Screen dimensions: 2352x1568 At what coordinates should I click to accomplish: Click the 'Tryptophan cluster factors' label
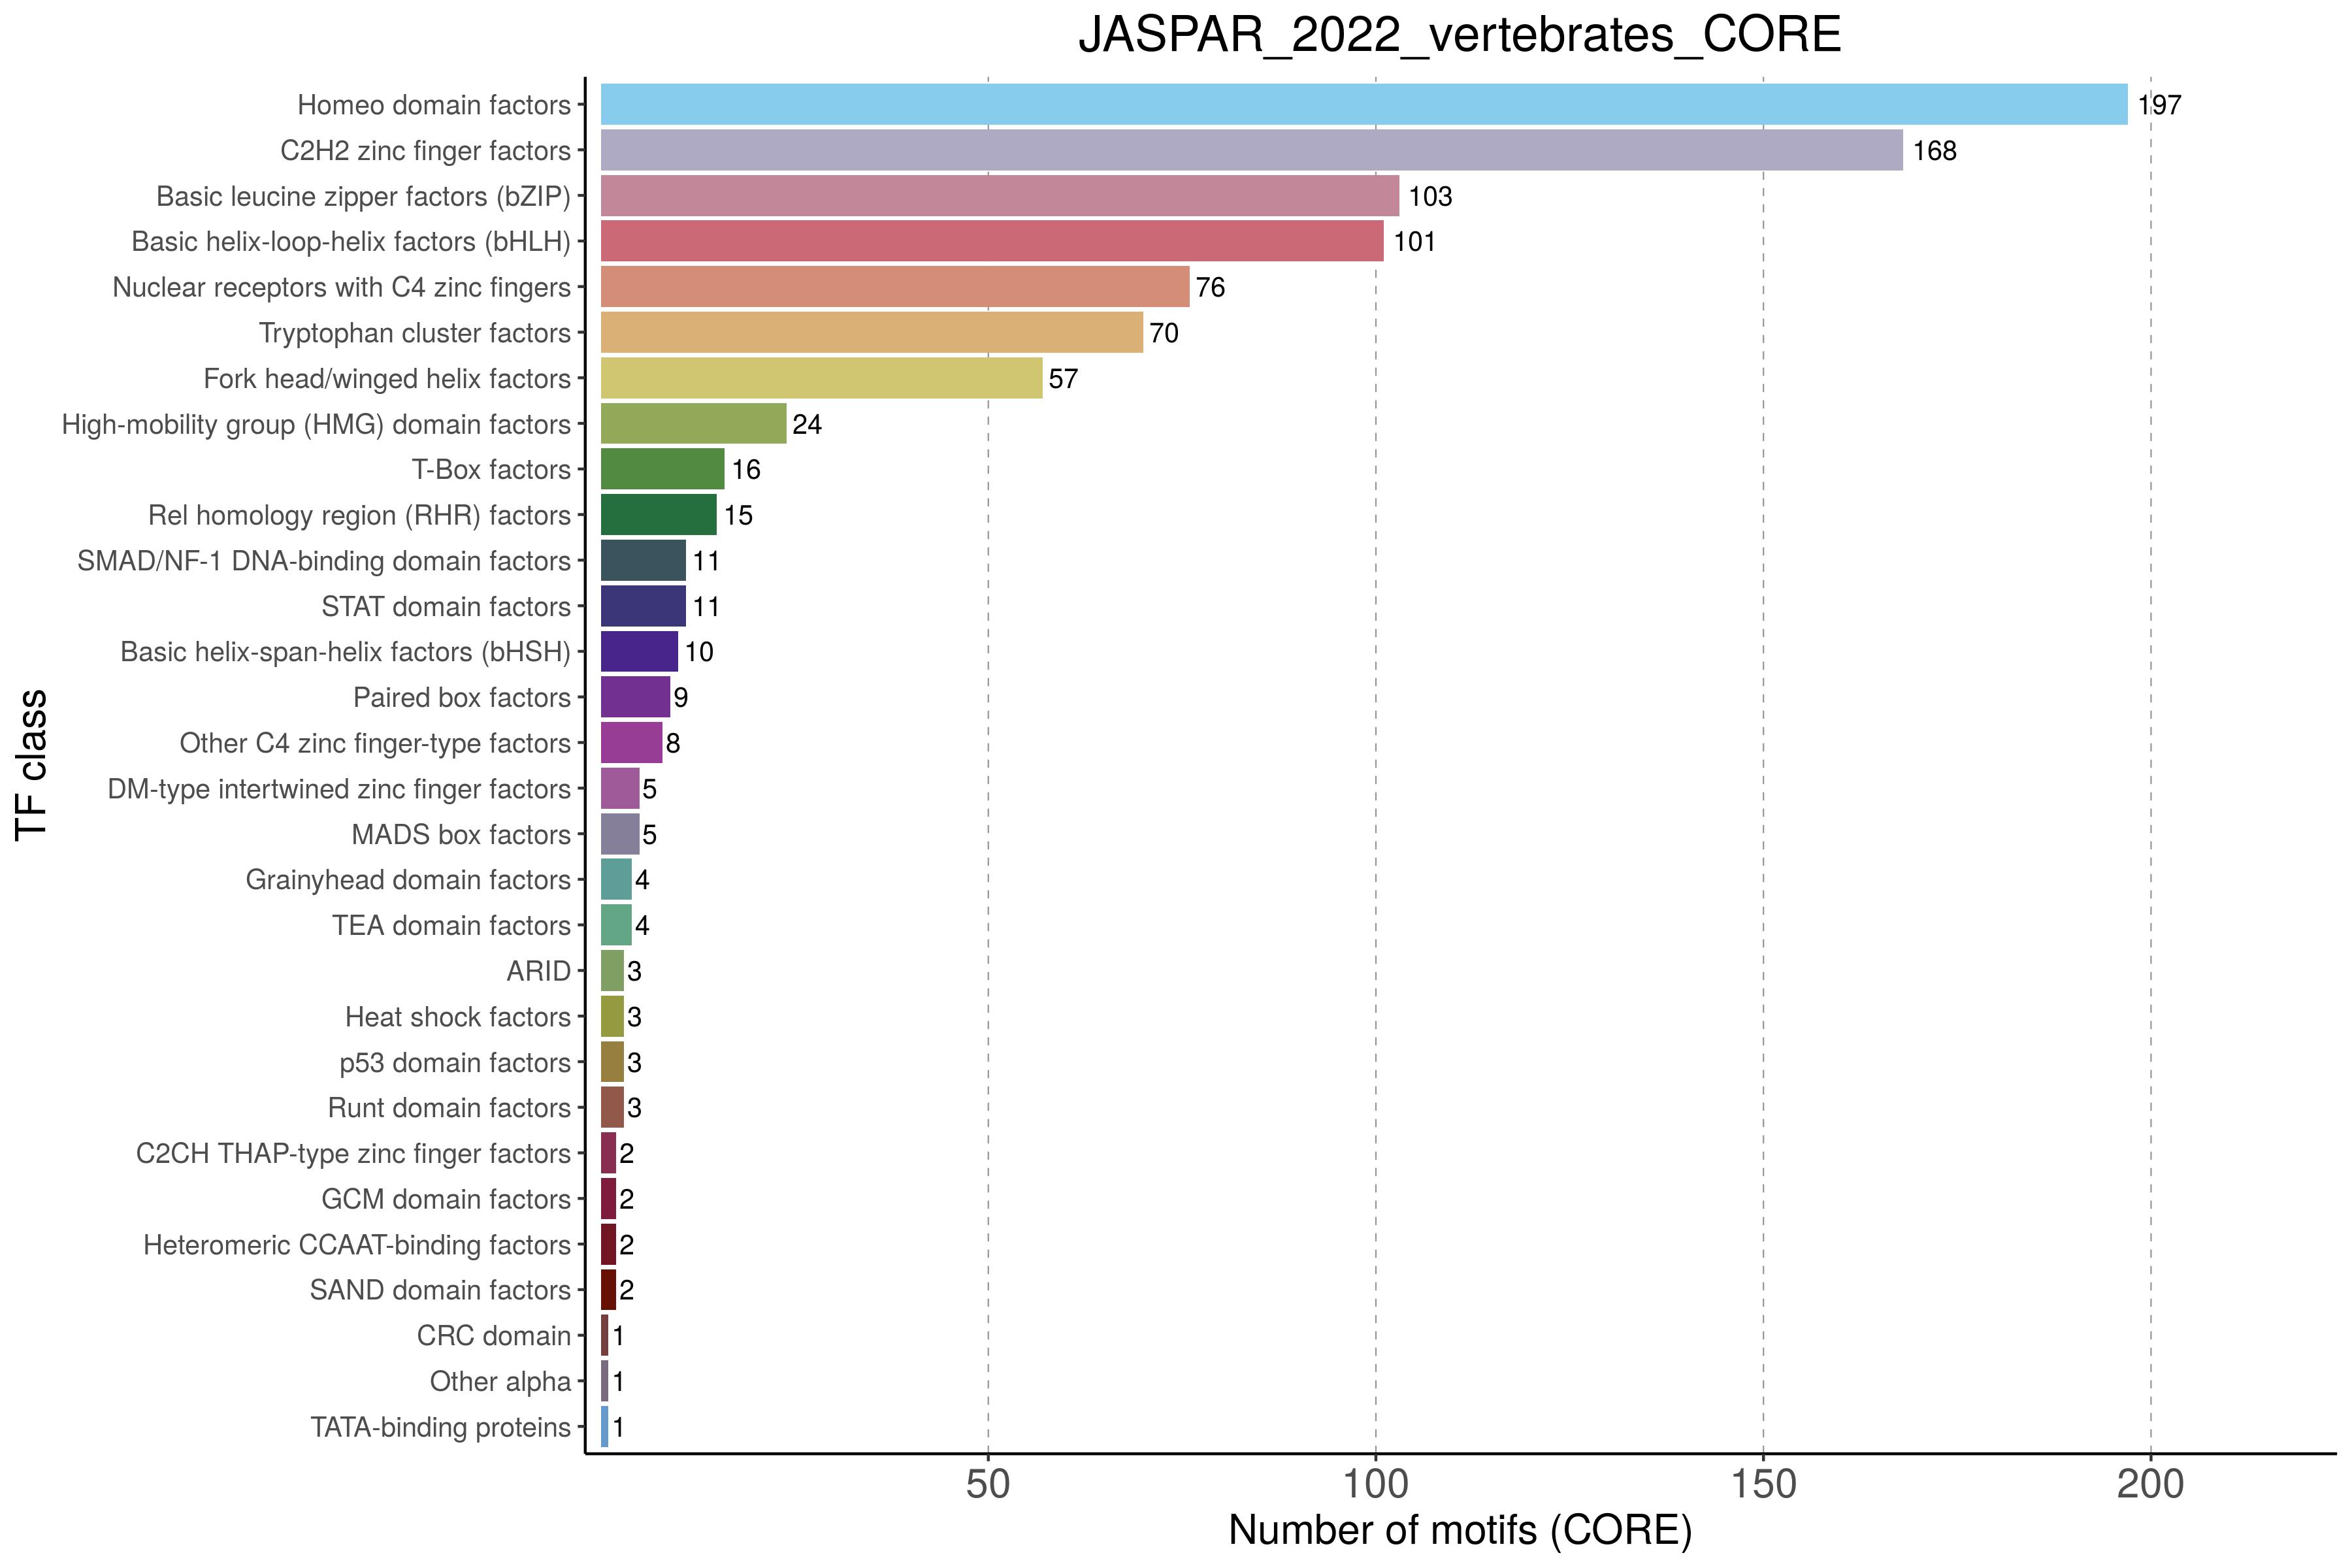pos(415,333)
